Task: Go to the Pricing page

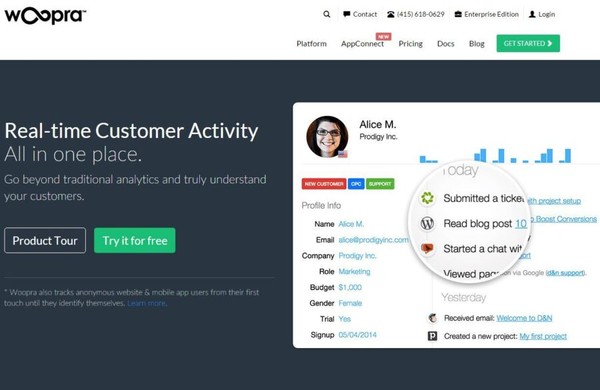Action: coord(411,44)
